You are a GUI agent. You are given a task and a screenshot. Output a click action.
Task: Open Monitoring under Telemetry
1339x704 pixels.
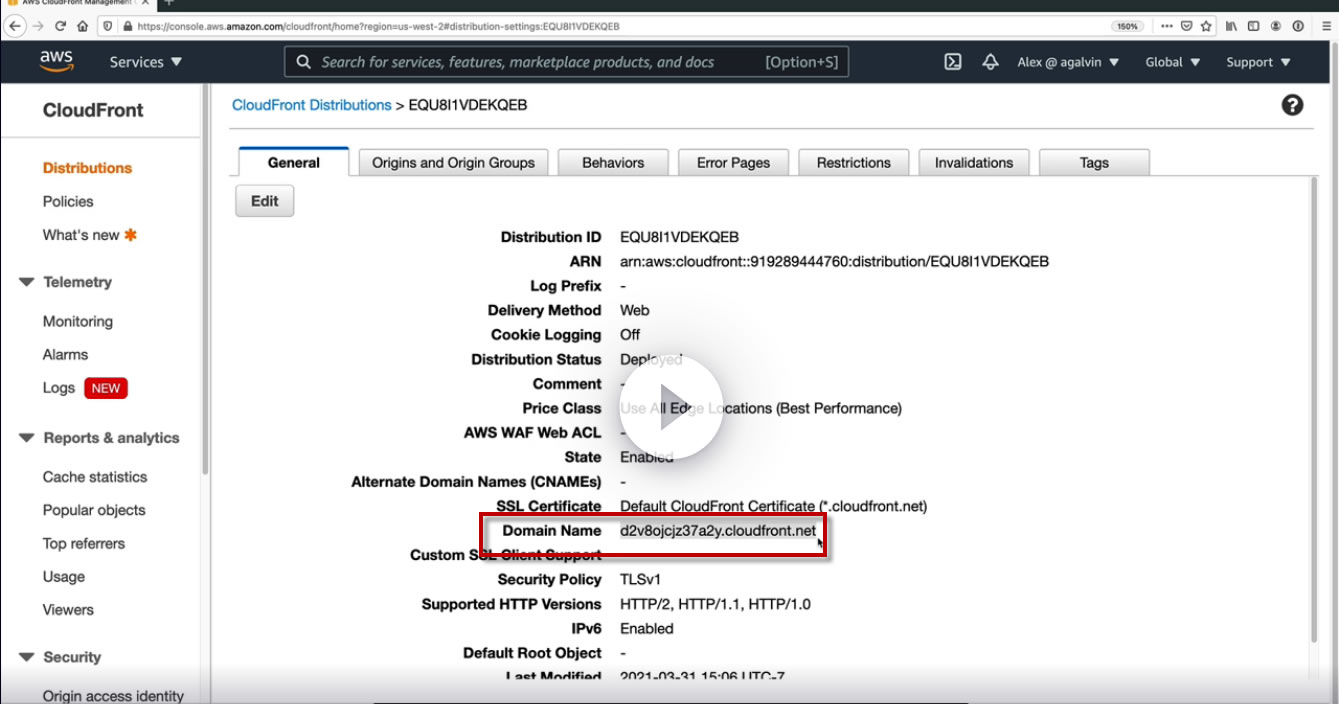click(78, 321)
